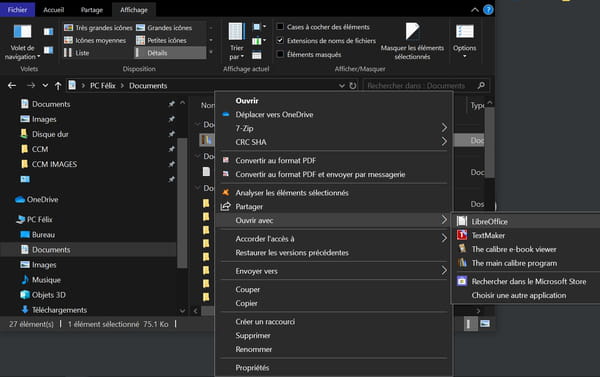
Task: Click the help question mark icon
Action: (x=488, y=10)
